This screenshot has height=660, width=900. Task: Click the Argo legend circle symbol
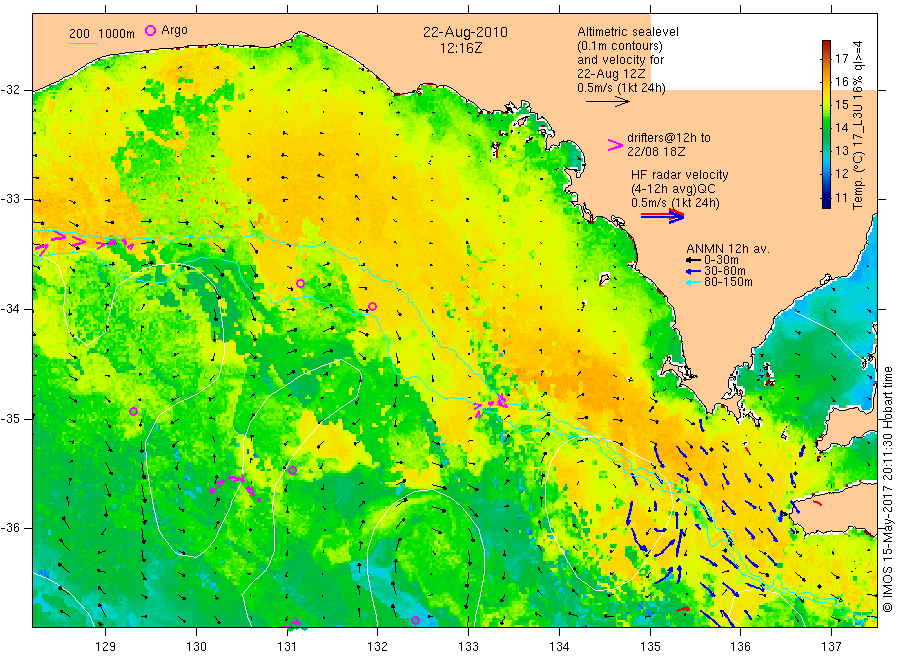150,30
